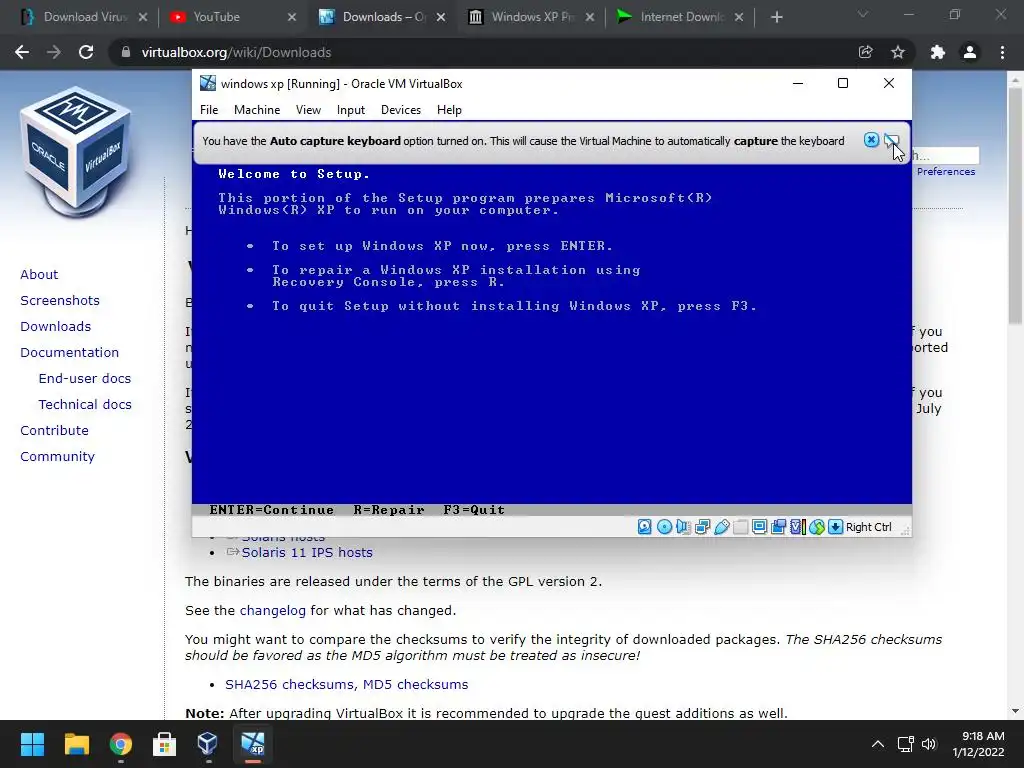This screenshot has height=768, width=1024.
Task: Open the Contribute link in sidebar
Action: pyautogui.click(x=54, y=430)
